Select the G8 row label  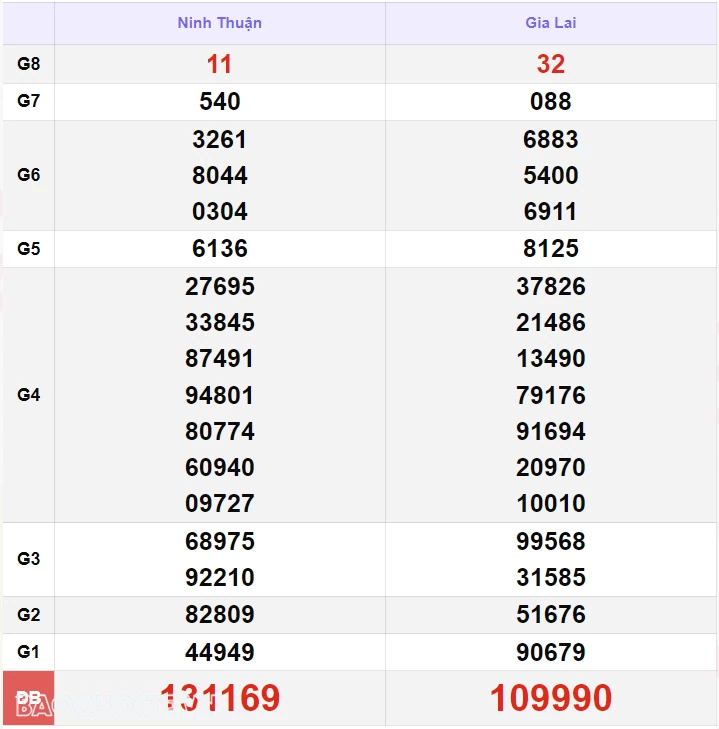point(29,64)
